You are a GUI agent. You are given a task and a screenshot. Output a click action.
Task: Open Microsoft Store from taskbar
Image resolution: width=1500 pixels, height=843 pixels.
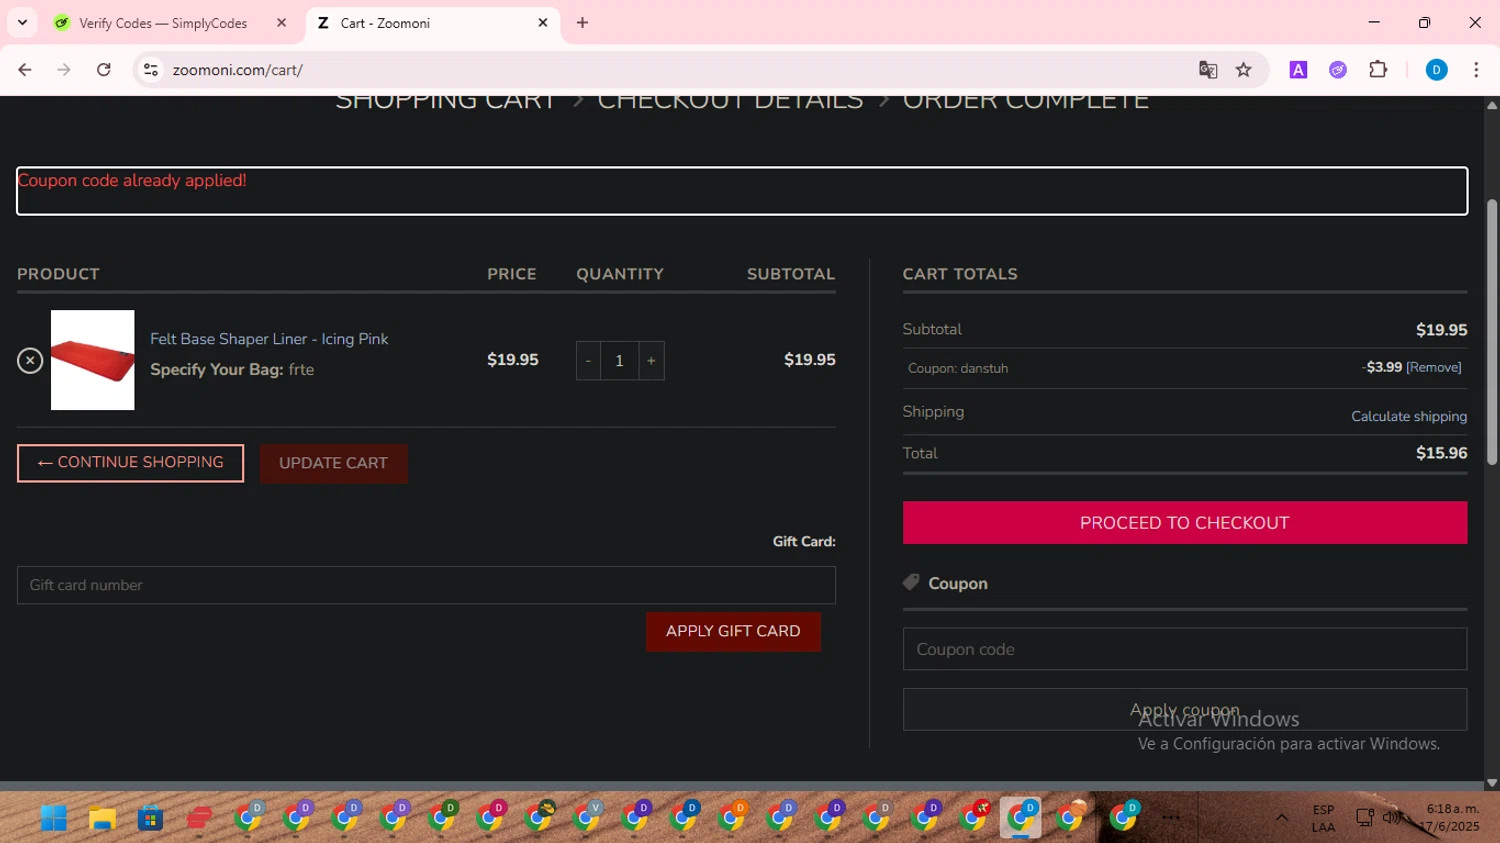pyautogui.click(x=150, y=818)
